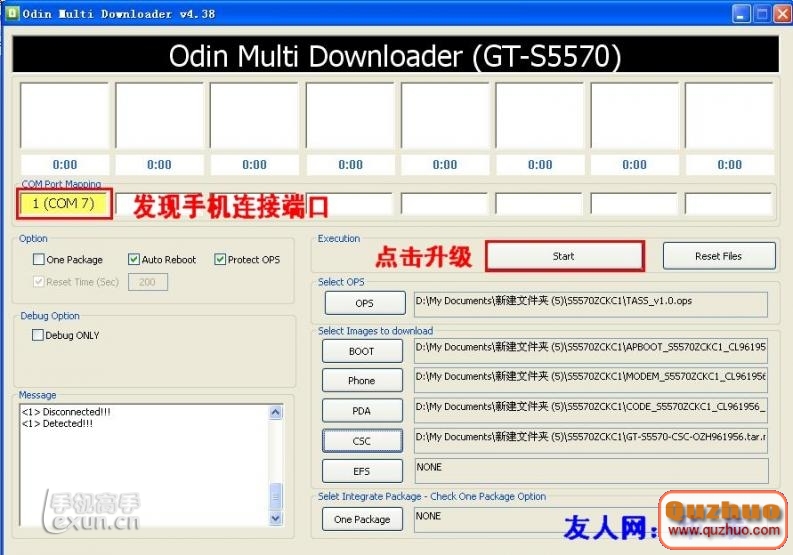This screenshot has width=793, height=555.
Task: Uncheck the Auto Reboot option
Action: tap(134, 260)
